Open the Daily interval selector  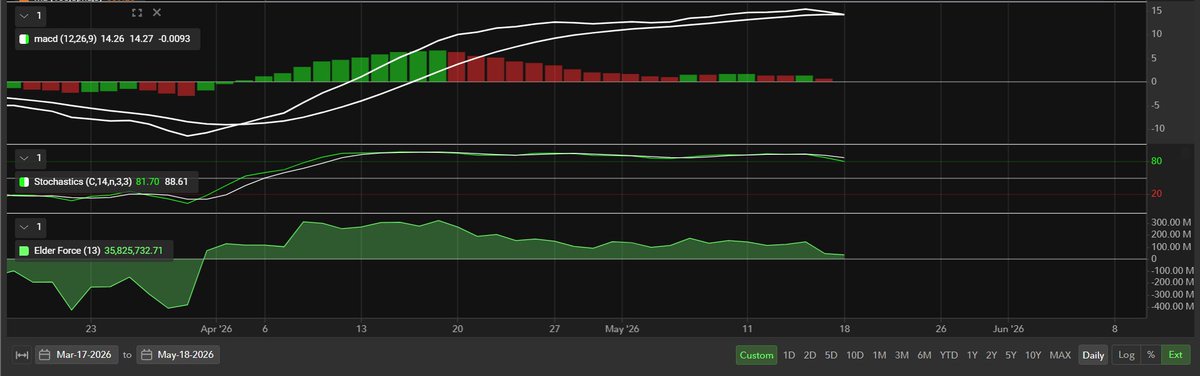click(1093, 355)
